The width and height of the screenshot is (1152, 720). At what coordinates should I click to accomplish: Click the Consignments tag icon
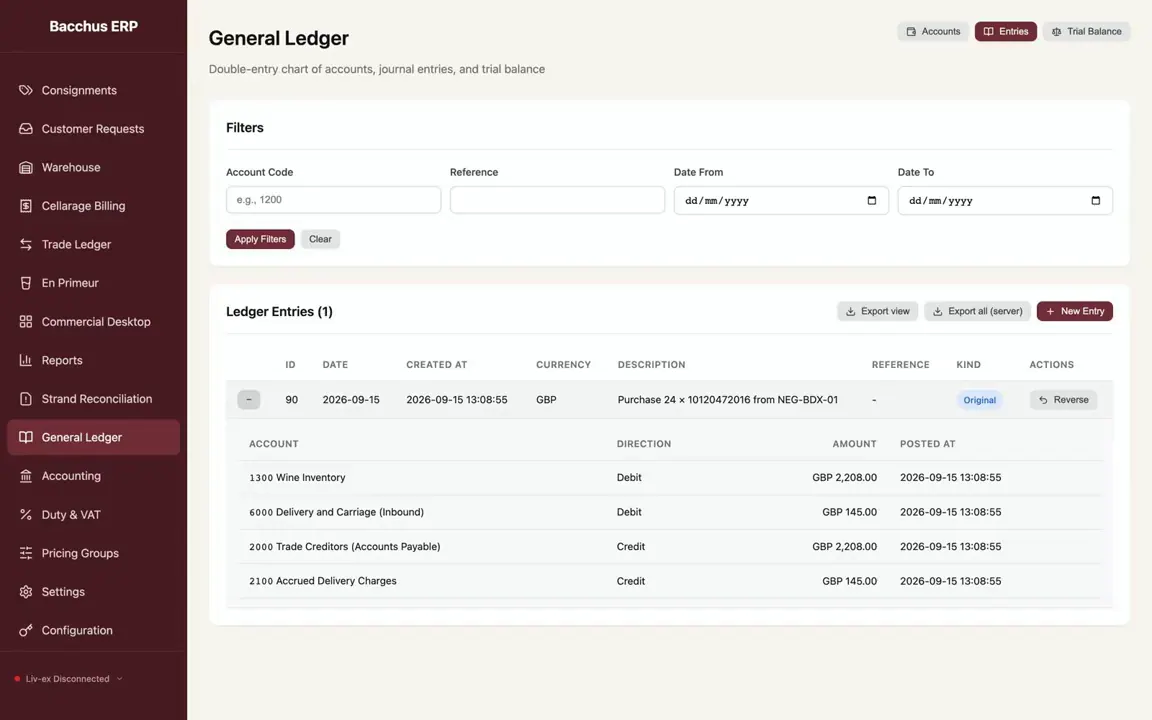click(26, 90)
